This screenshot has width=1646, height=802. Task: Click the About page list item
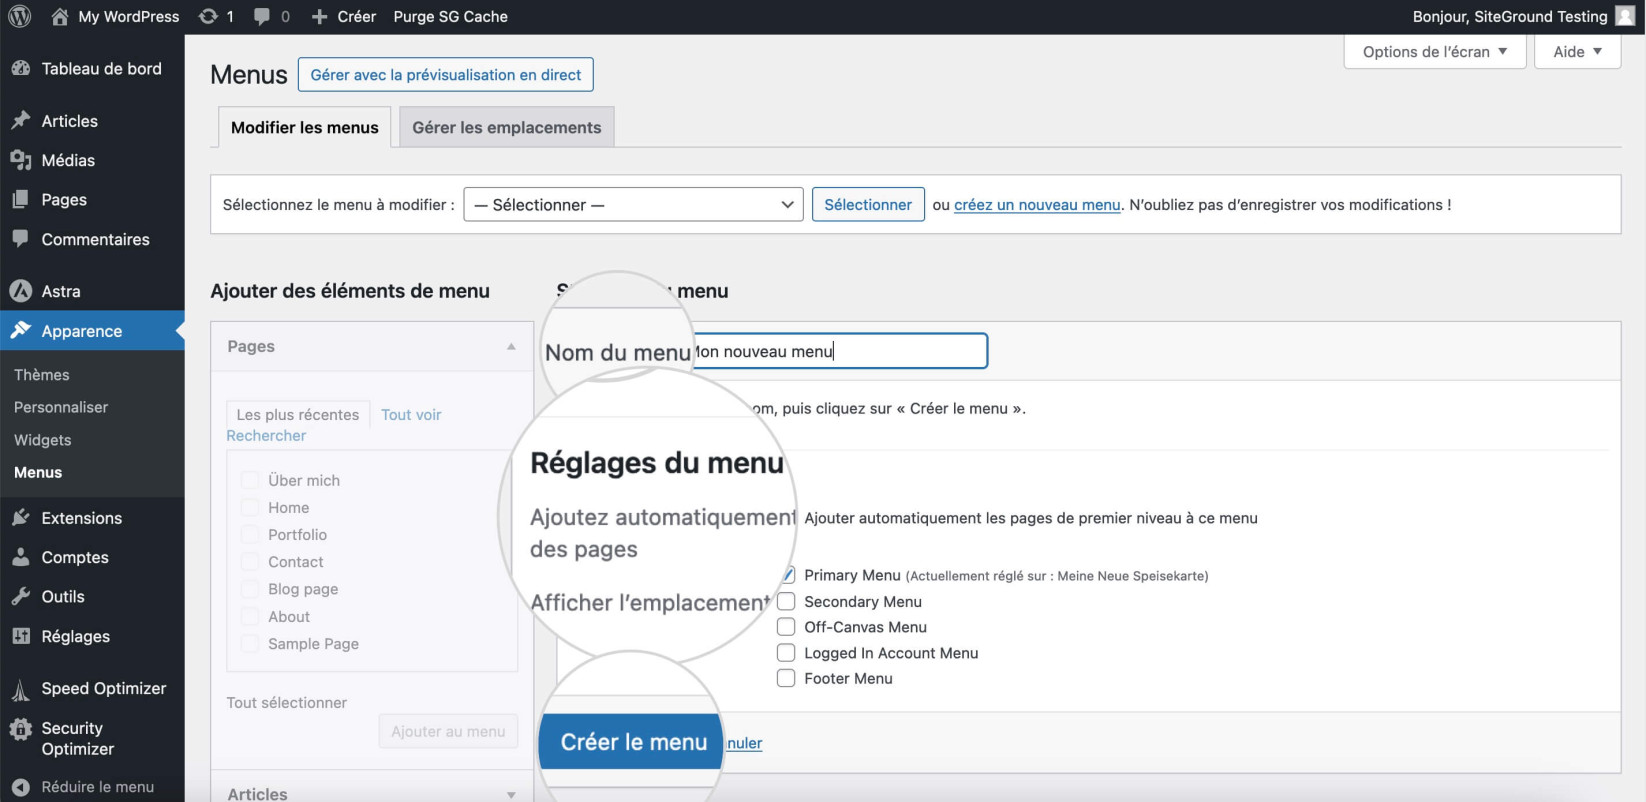coord(289,617)
